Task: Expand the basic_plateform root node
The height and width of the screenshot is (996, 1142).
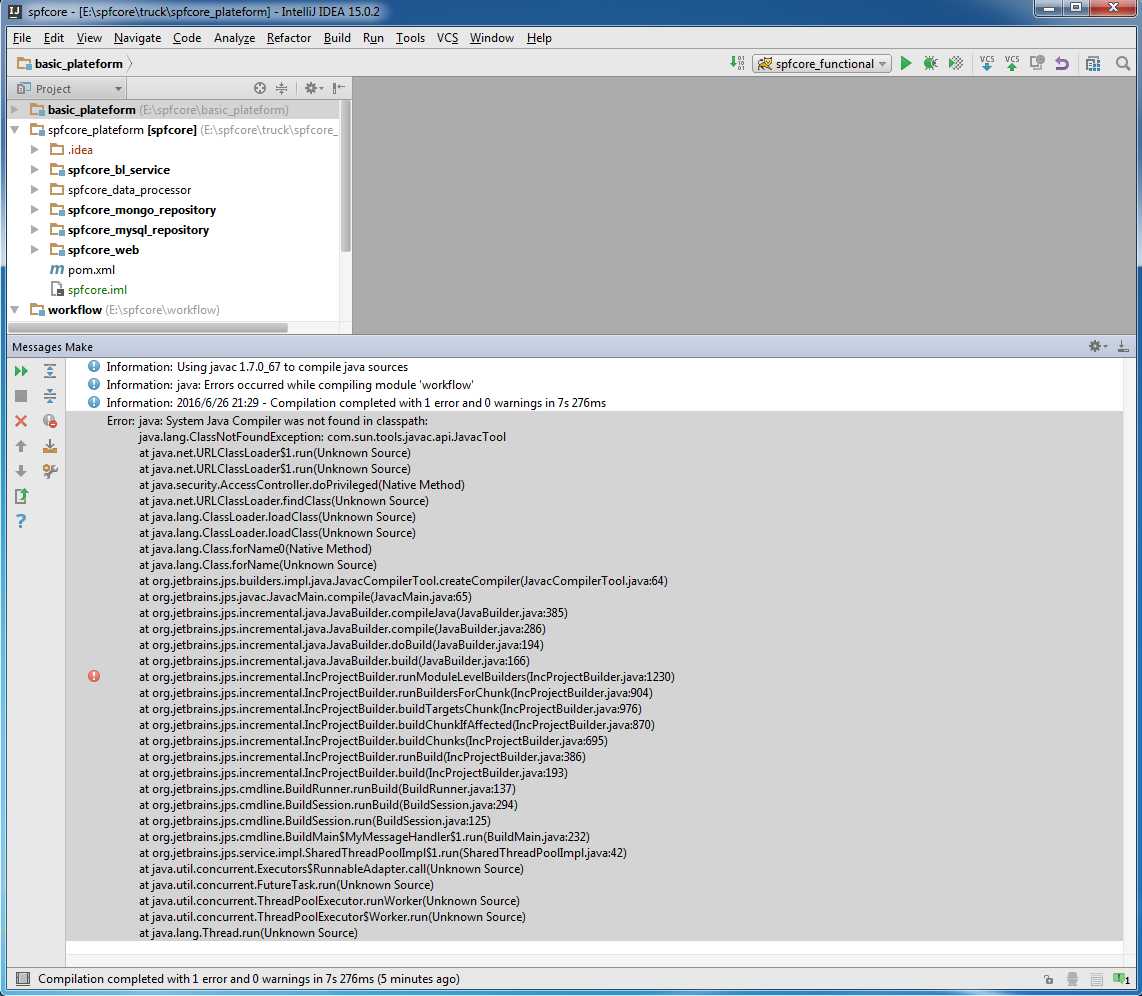Action: pos(15,110)
